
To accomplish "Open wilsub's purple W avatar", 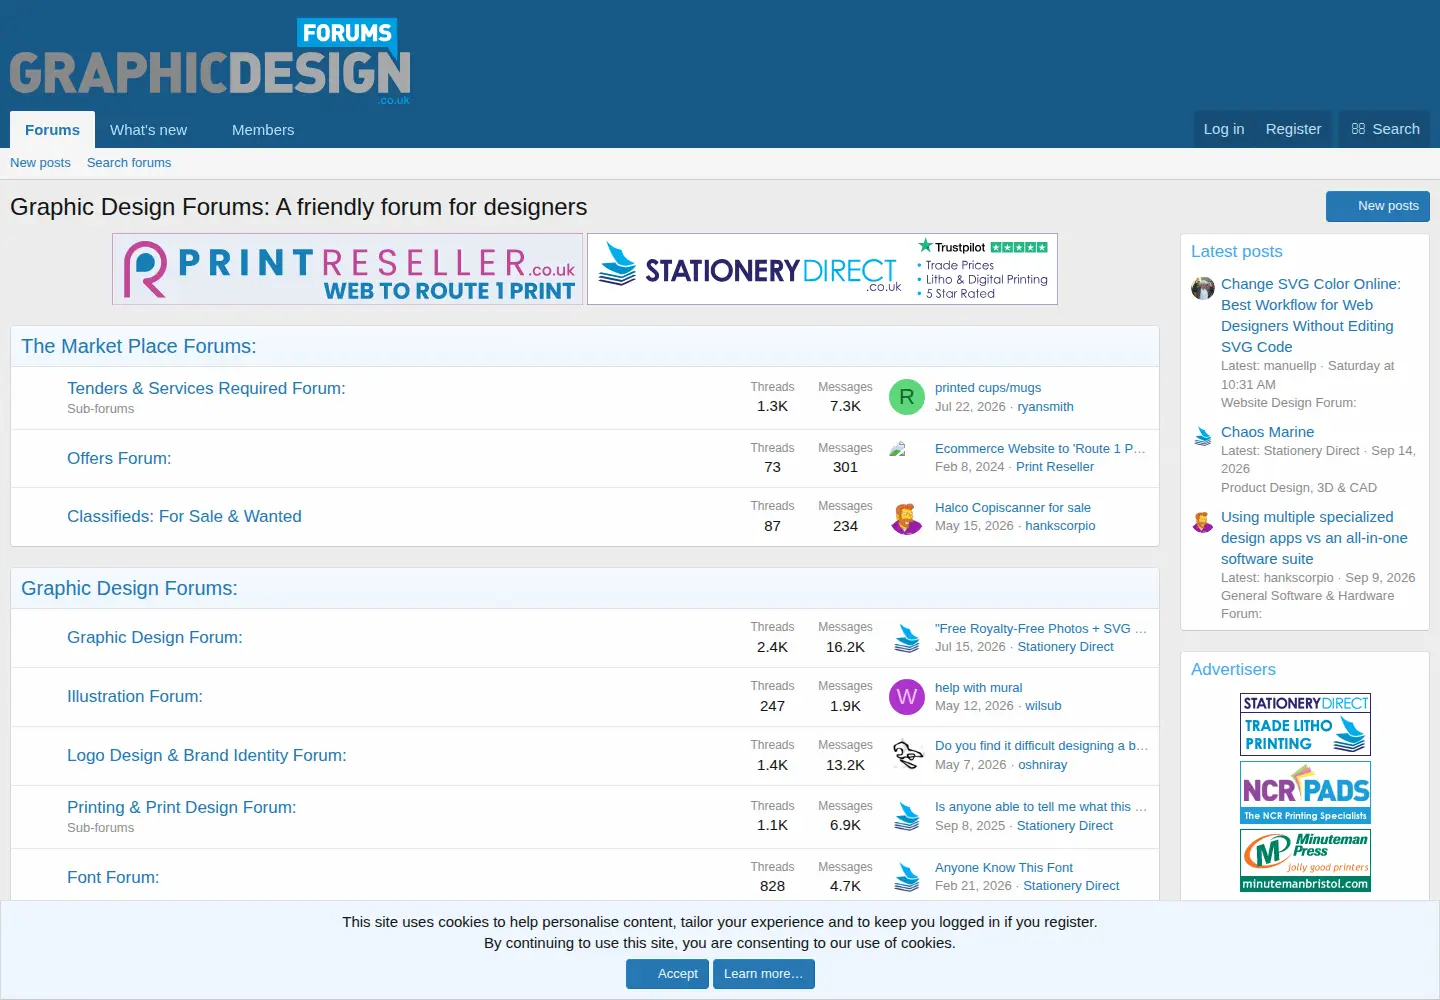I will (x=907, y=697).
